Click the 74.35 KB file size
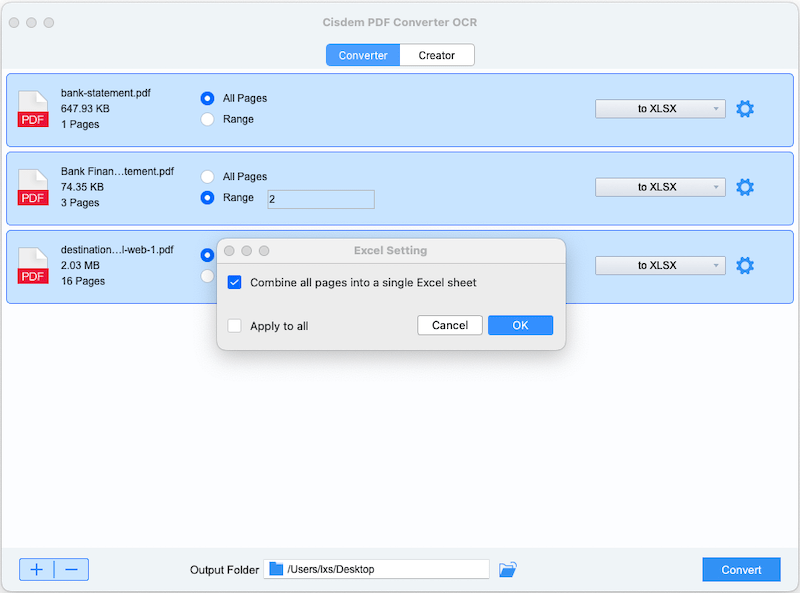This screenshot has width=800, height=593. pyautogui.click(x=82, y=187)
